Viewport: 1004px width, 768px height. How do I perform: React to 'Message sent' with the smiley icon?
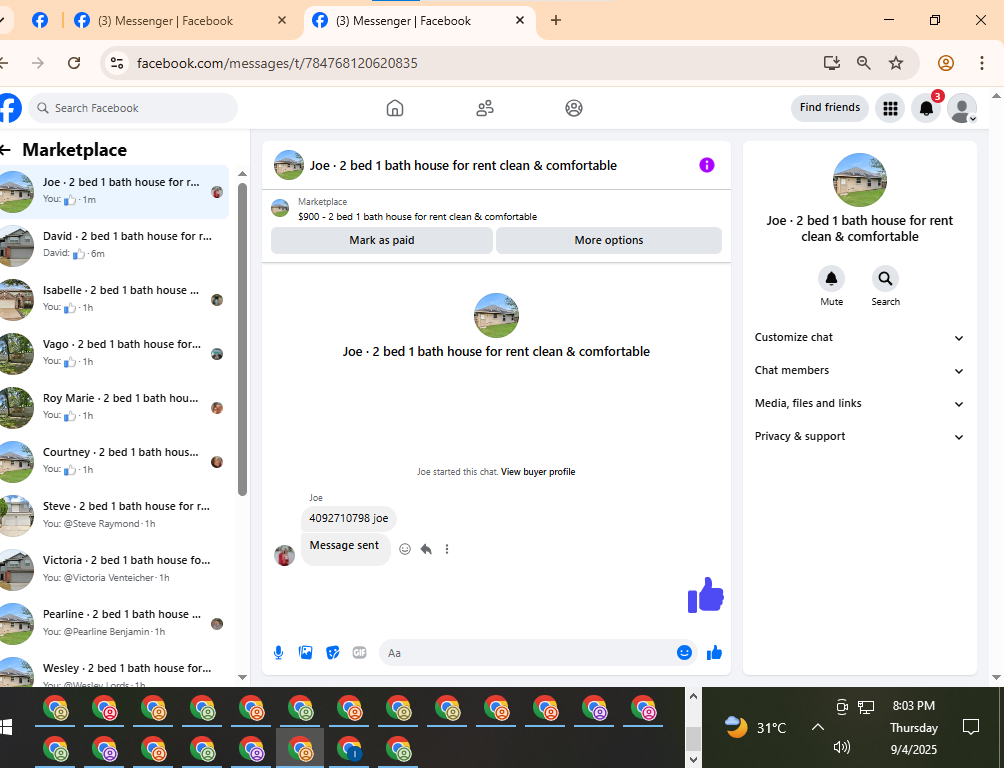point(405,549)
